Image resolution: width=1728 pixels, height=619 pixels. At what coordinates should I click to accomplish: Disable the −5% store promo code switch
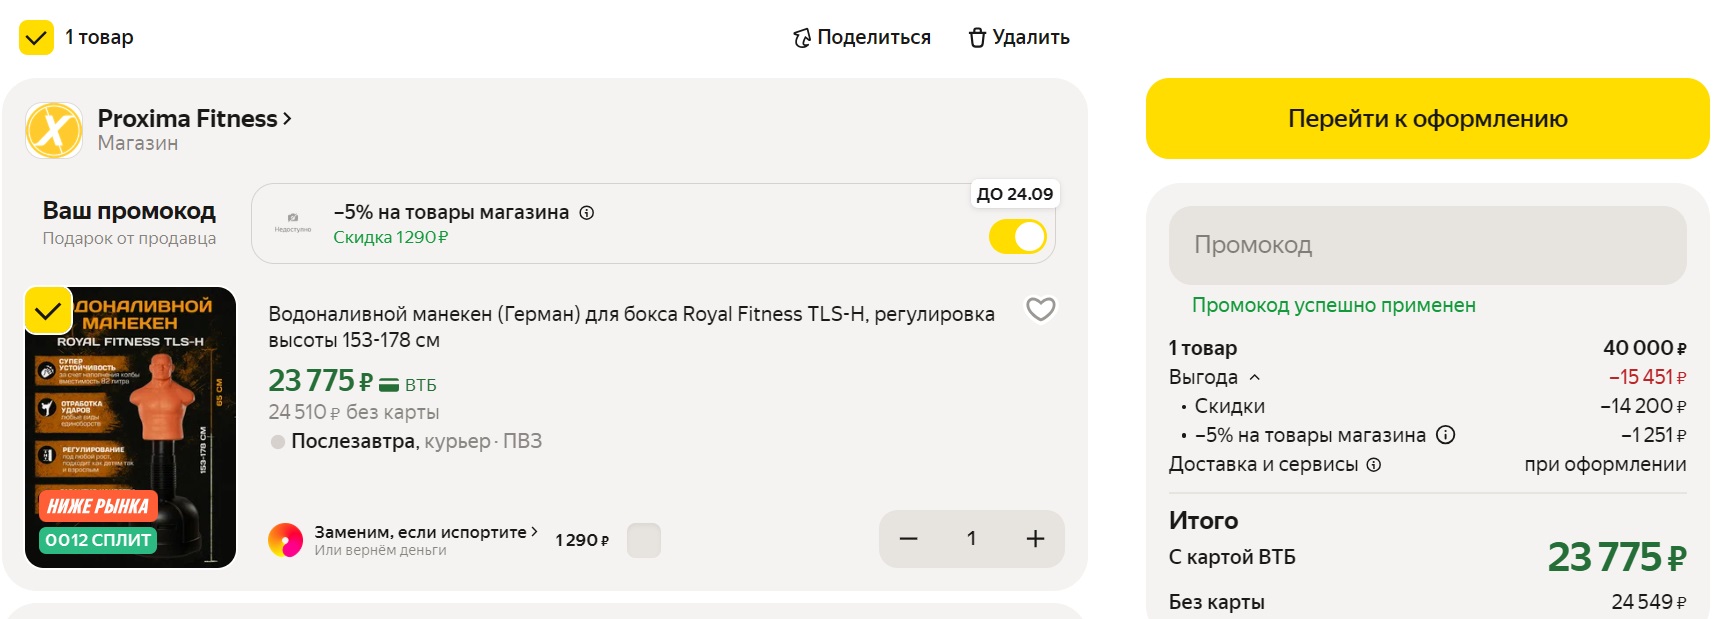point(1017,237)
